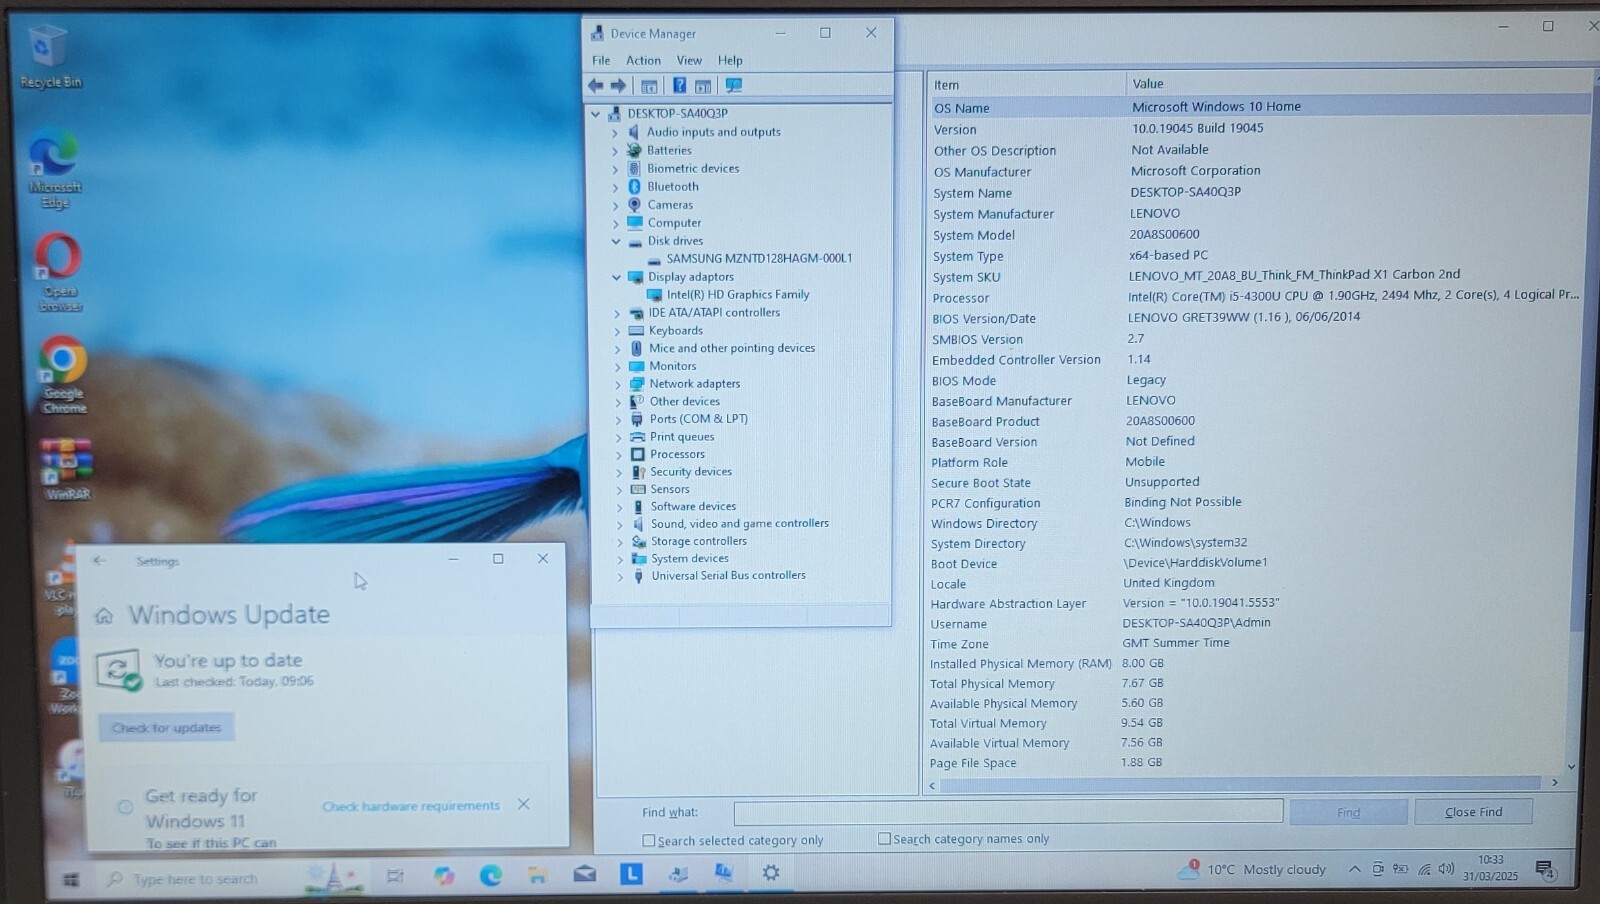This screenshot has height=904, width=1600.
Task: Select Microsoft Edge desktop shortcut
Action: click(54, 169)
